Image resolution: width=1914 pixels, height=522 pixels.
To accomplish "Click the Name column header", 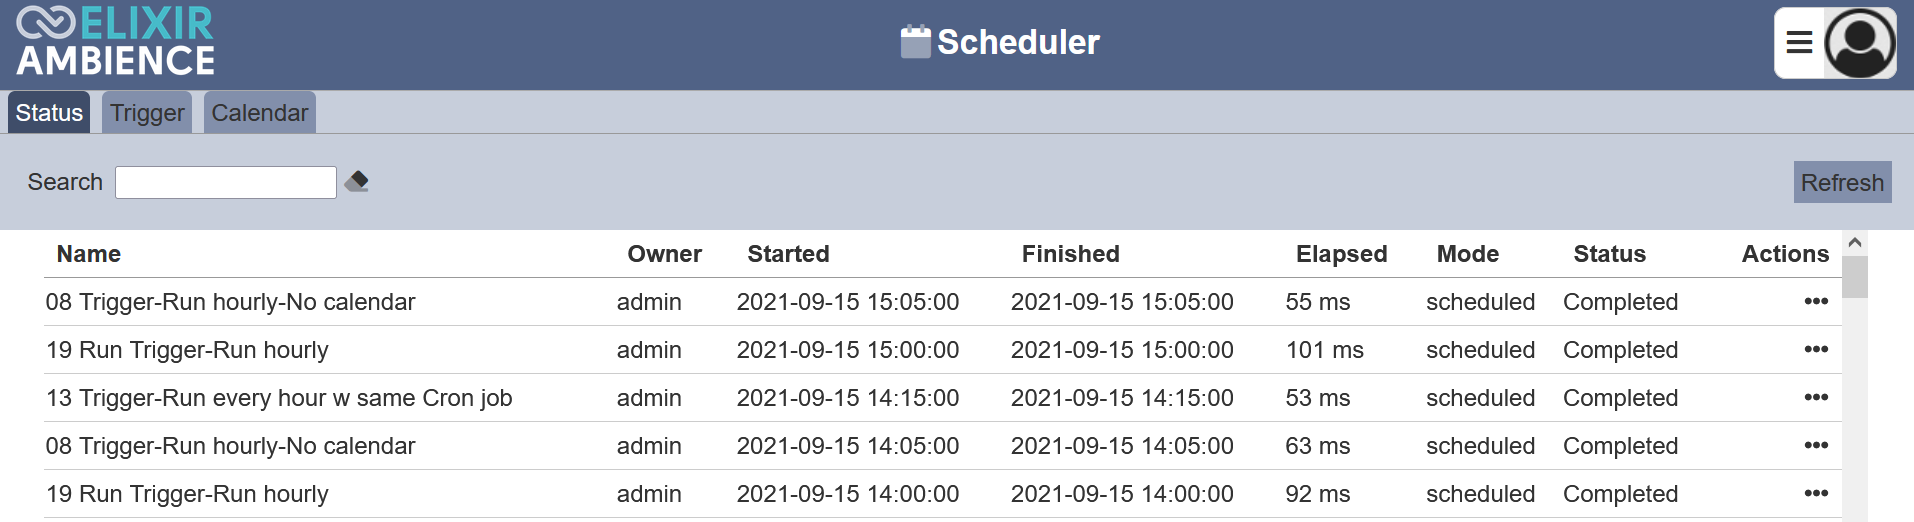I will [89, 254].
